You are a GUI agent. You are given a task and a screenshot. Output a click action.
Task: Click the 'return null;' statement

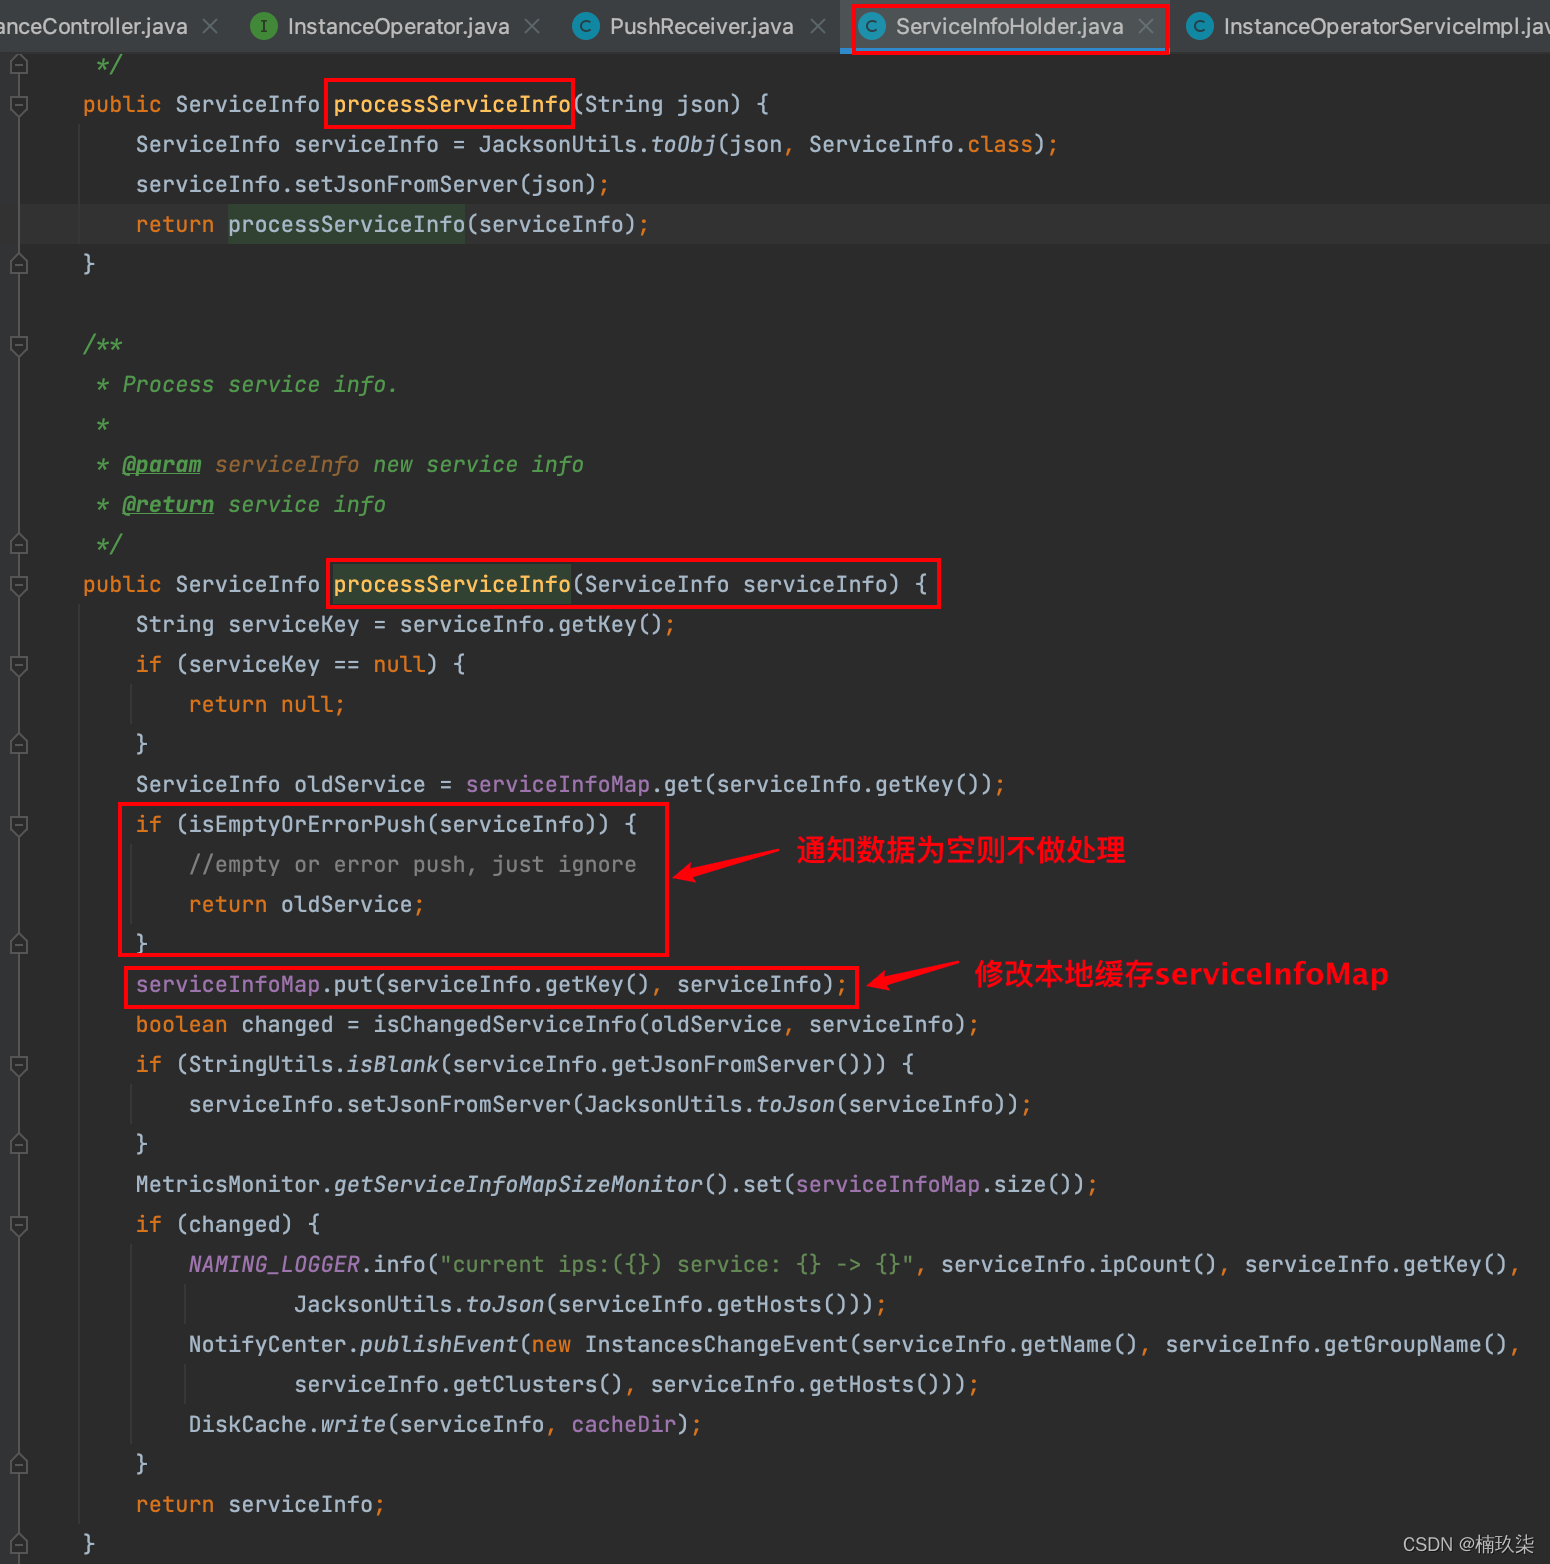(x=267, y=704)
